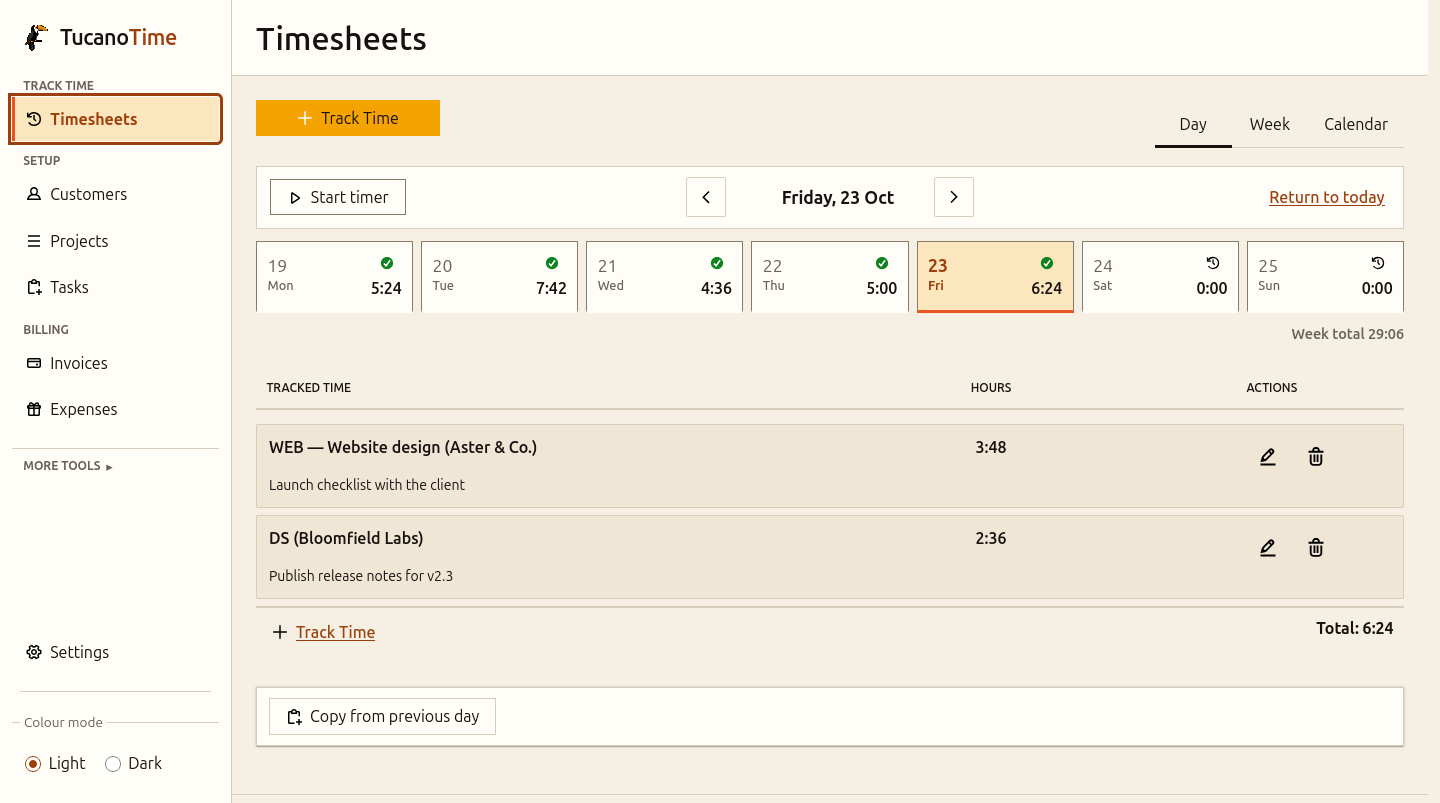Select Tuesday 20 day card

pyautogui.click(x=499, y=277)
